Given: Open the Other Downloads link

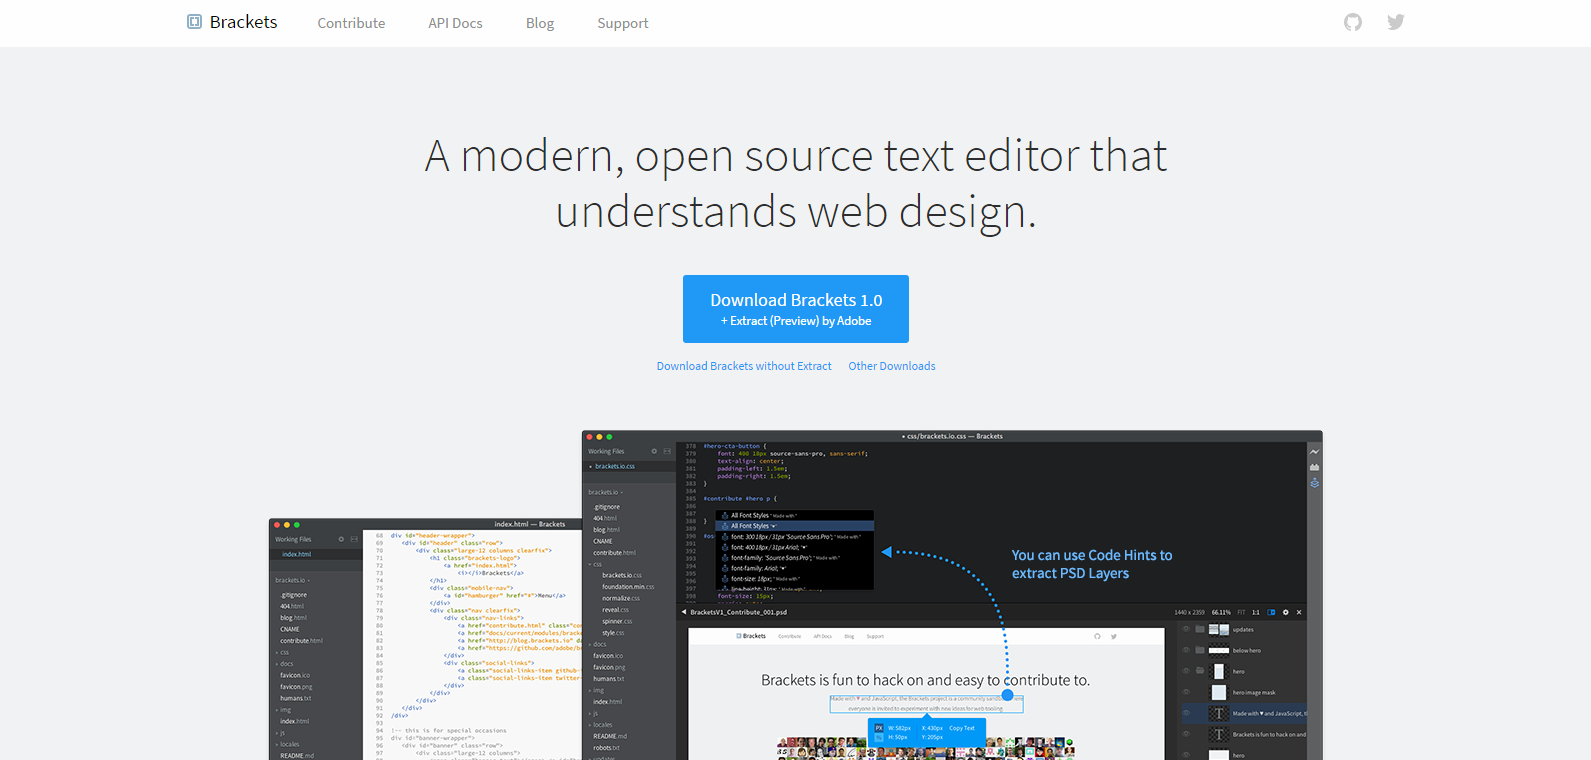Looking at the screenshot, I should tap(892, 366).
